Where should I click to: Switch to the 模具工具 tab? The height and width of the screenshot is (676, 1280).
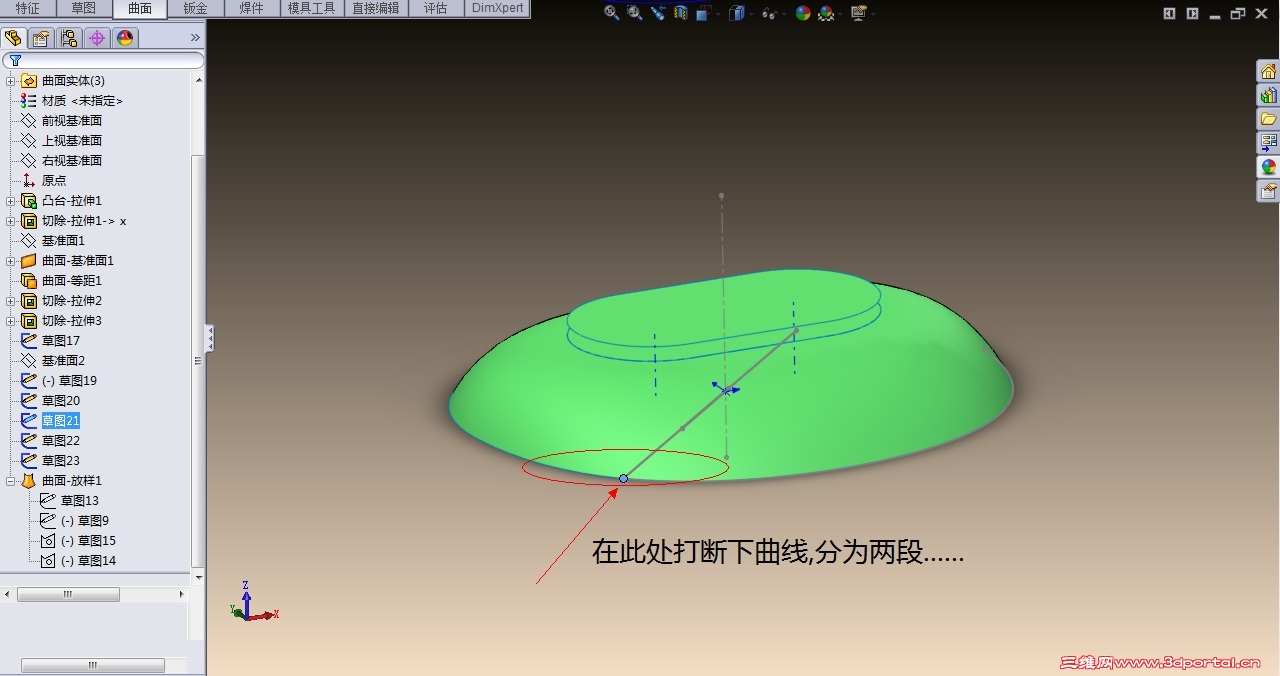[x=311, y=9]
